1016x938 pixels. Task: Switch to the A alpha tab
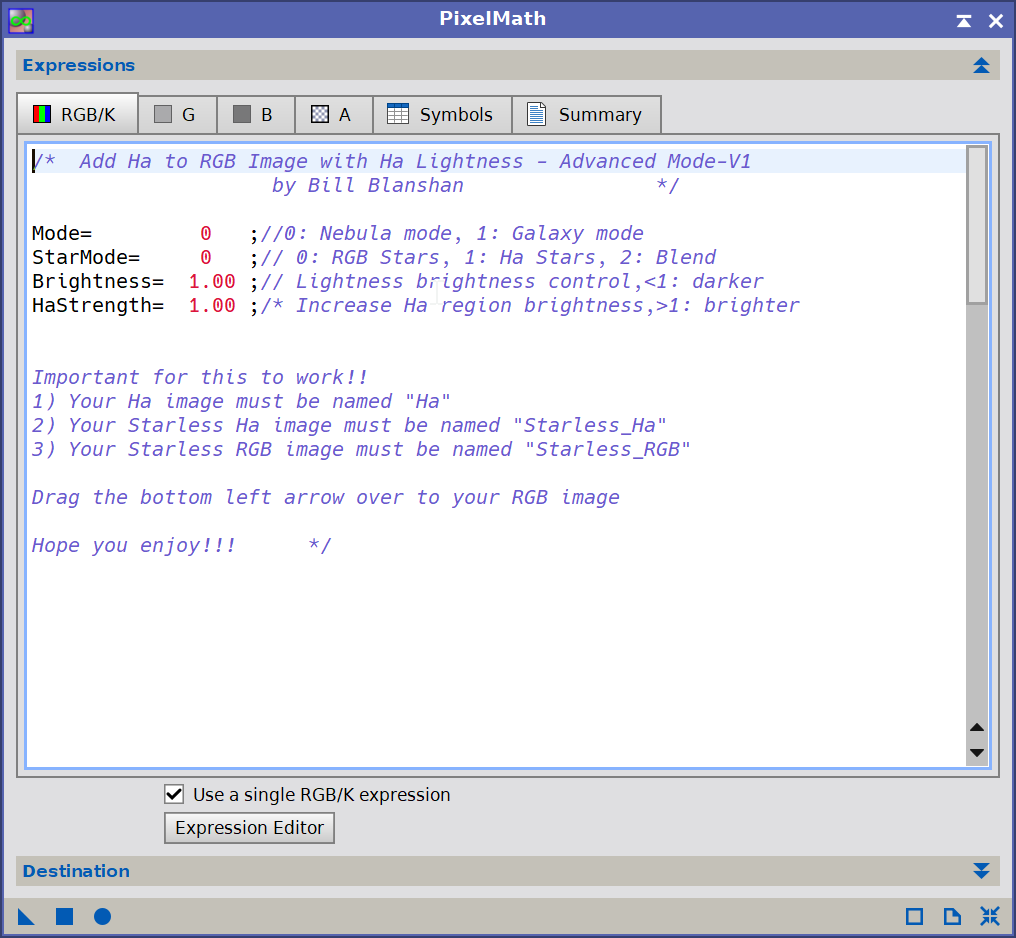pyautogui.click(x=334, y=115)
